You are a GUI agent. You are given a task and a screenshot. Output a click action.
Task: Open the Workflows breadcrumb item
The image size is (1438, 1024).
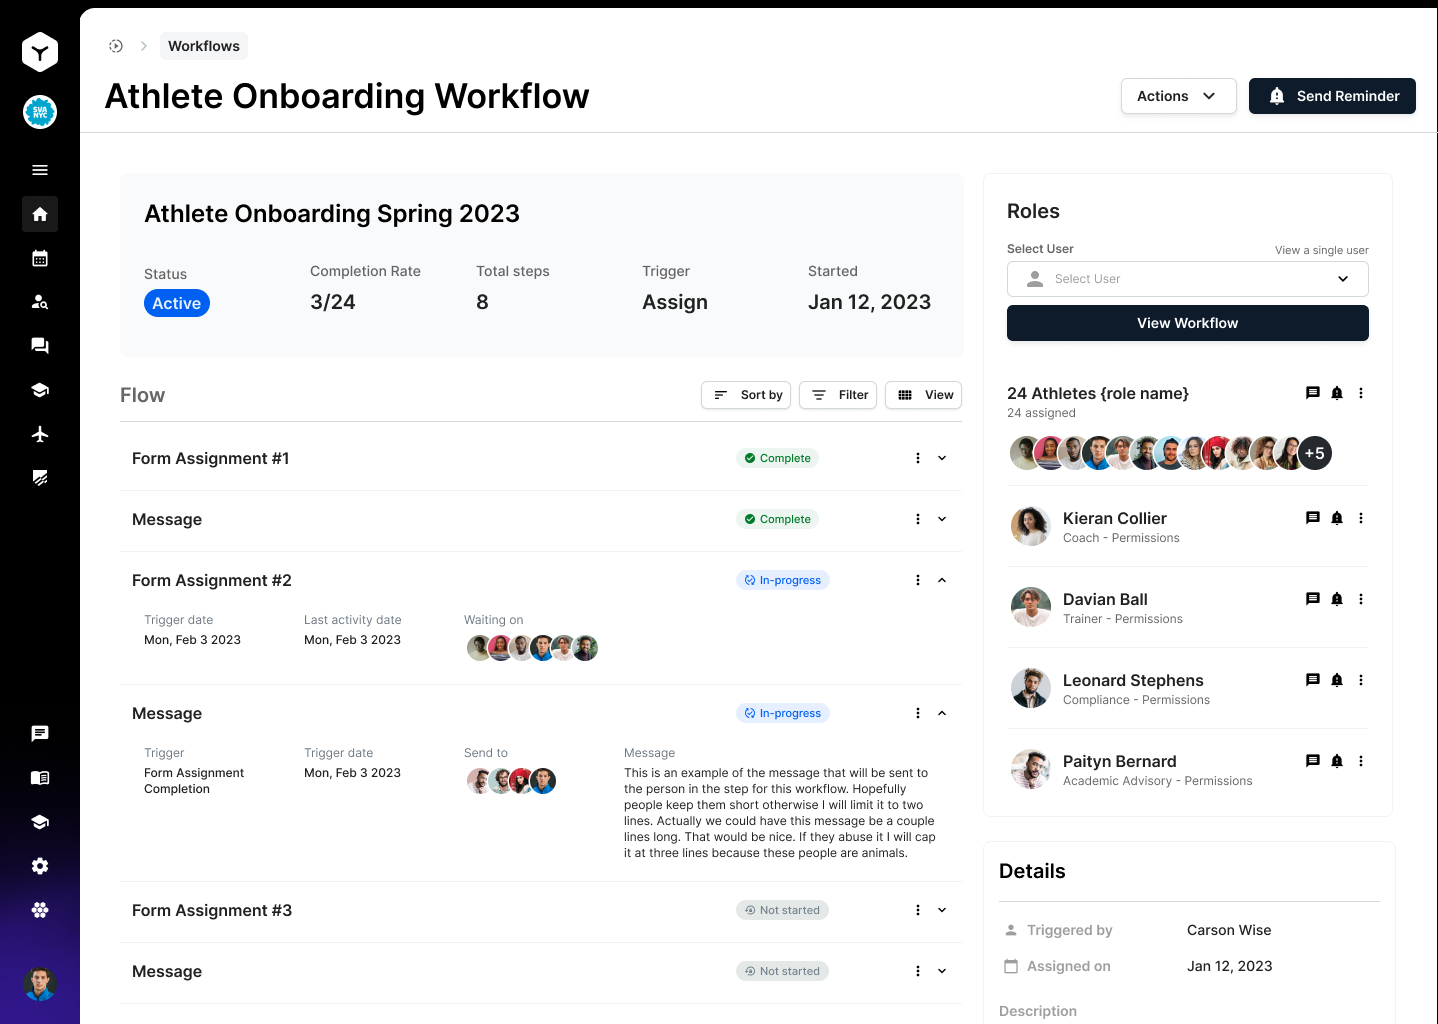(203, 46)
